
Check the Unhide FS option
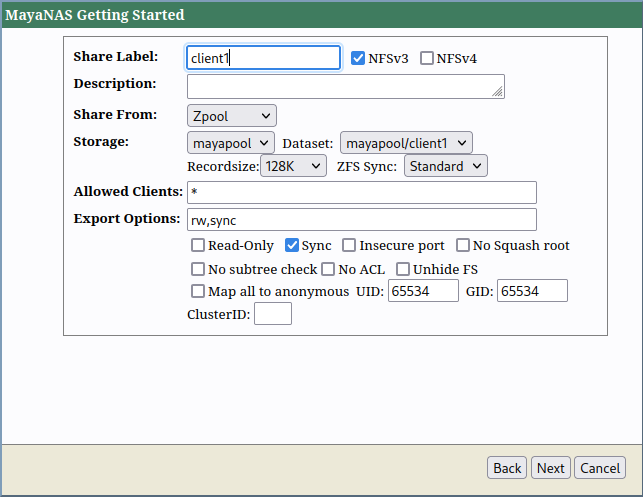click(403, 269)
